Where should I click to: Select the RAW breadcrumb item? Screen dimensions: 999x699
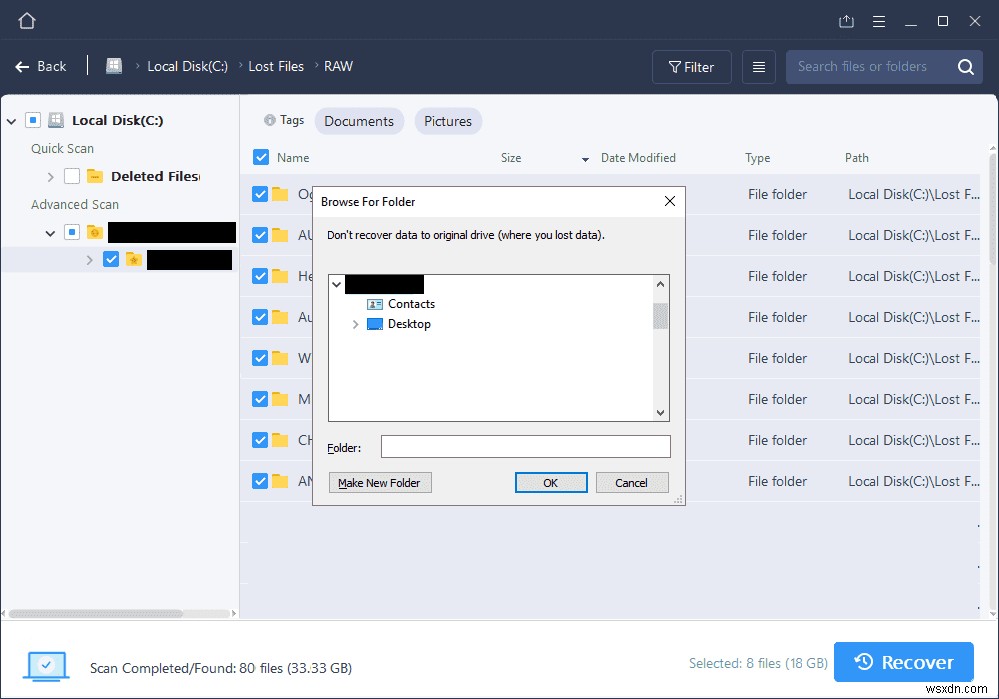338,66
